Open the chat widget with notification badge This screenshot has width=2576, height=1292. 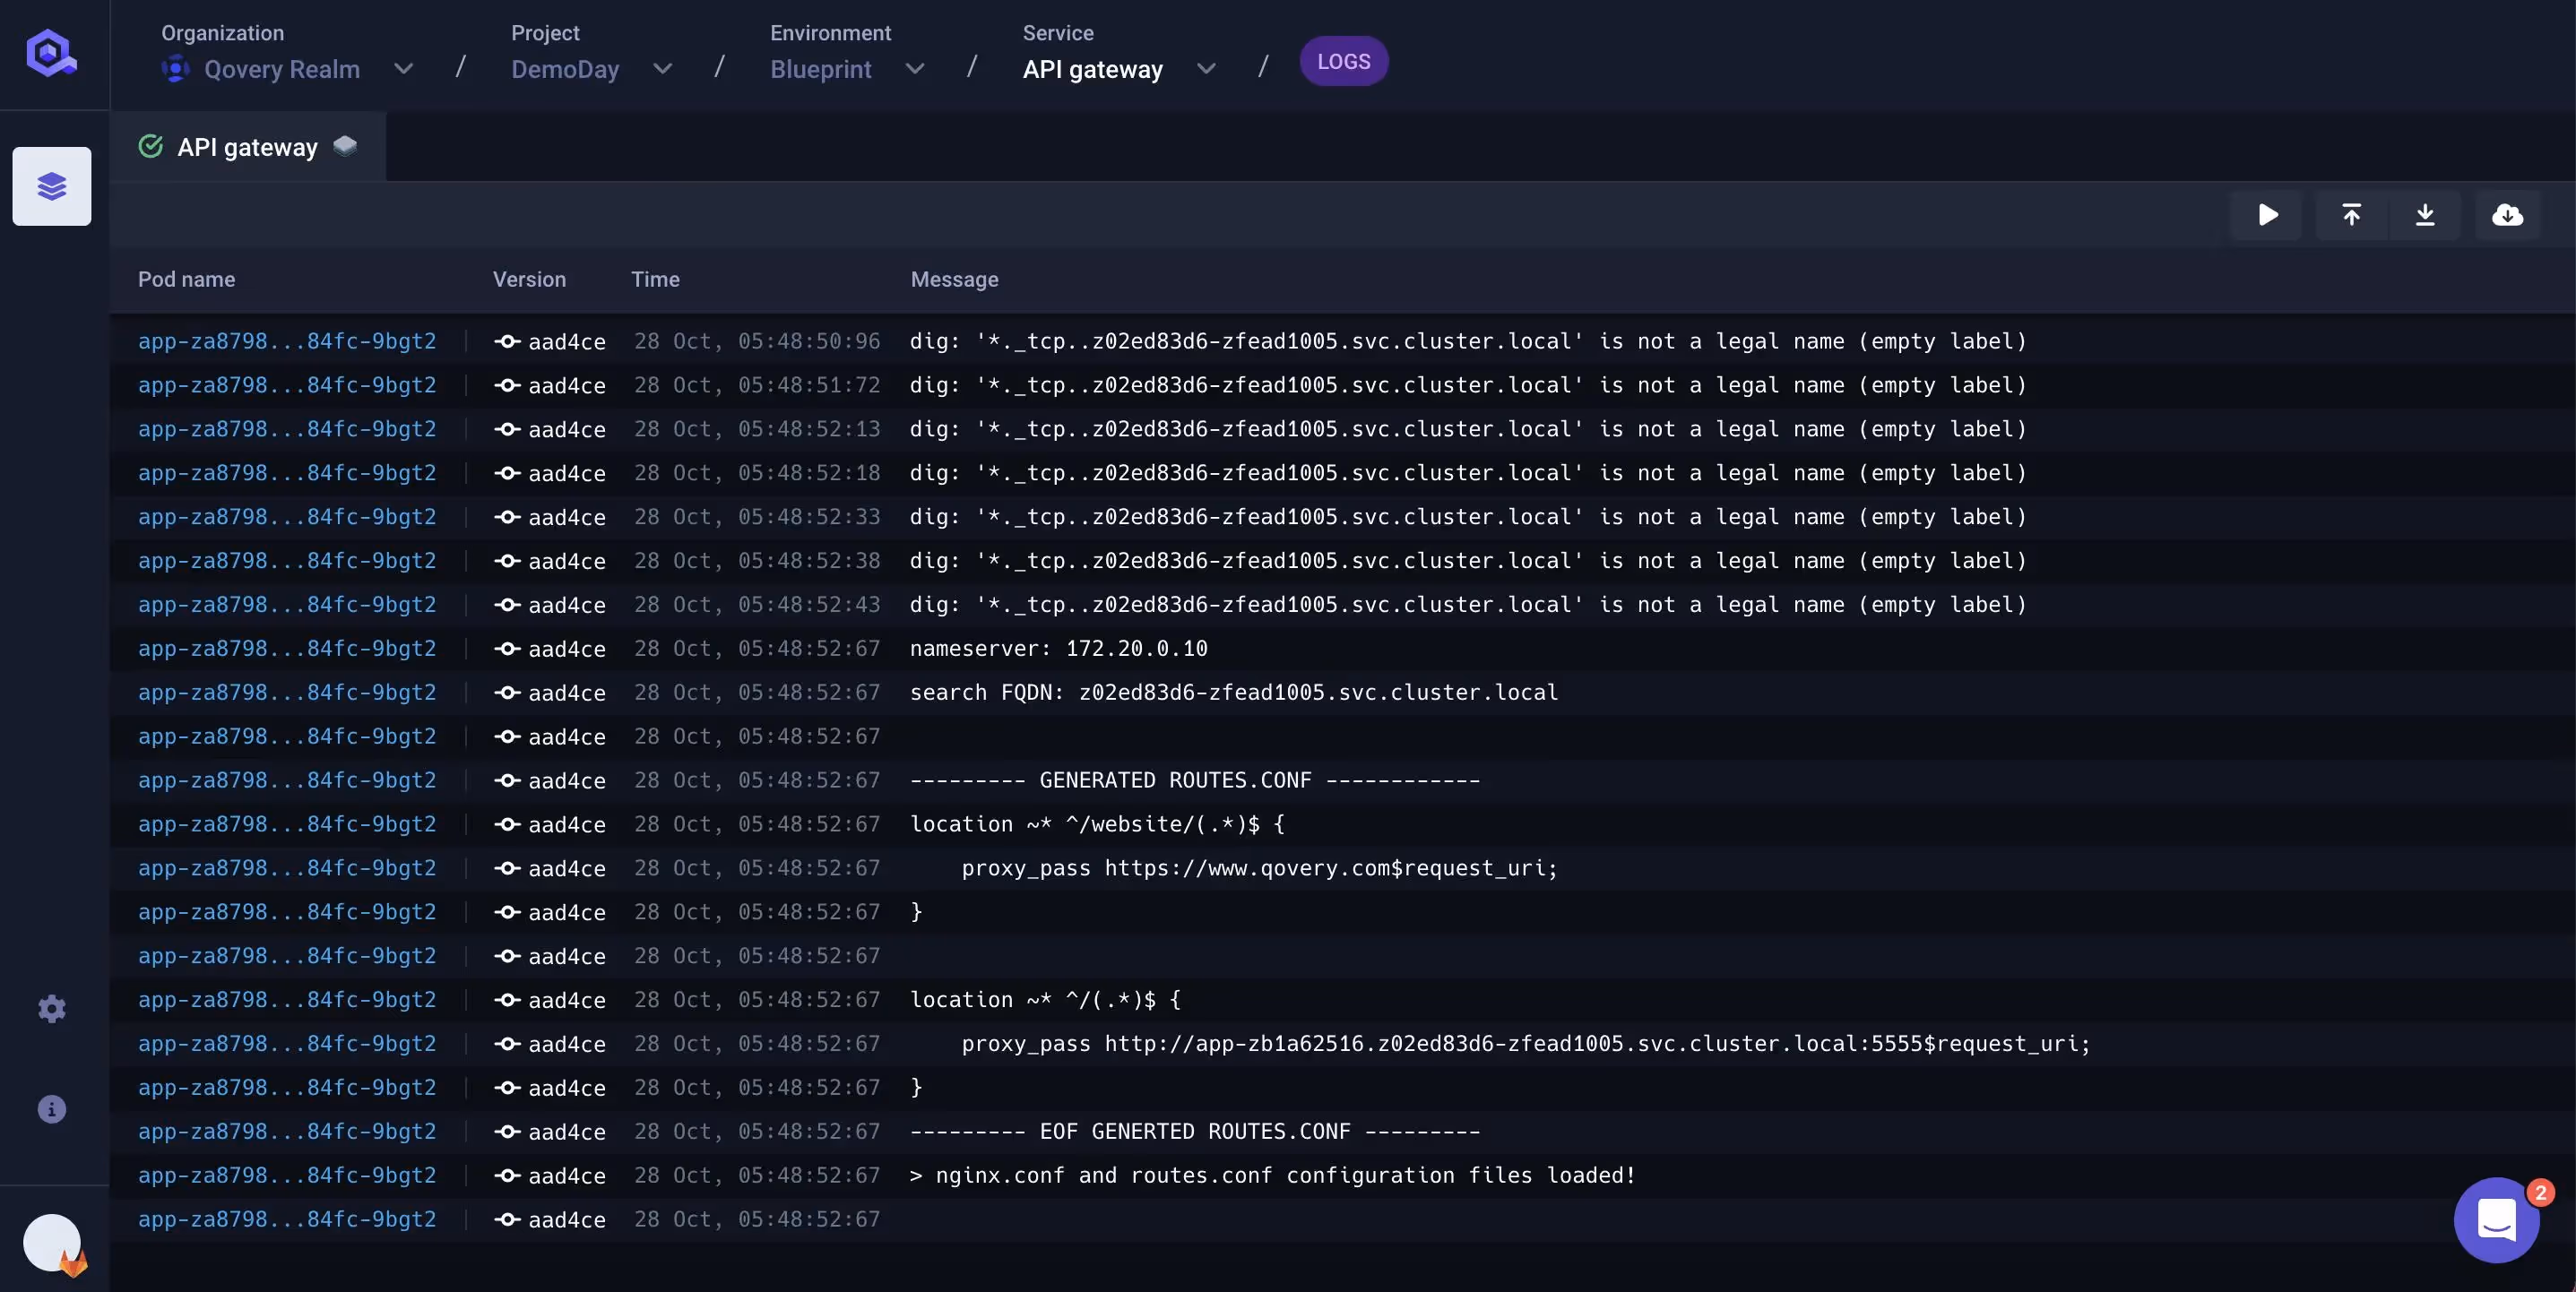2497,1219
